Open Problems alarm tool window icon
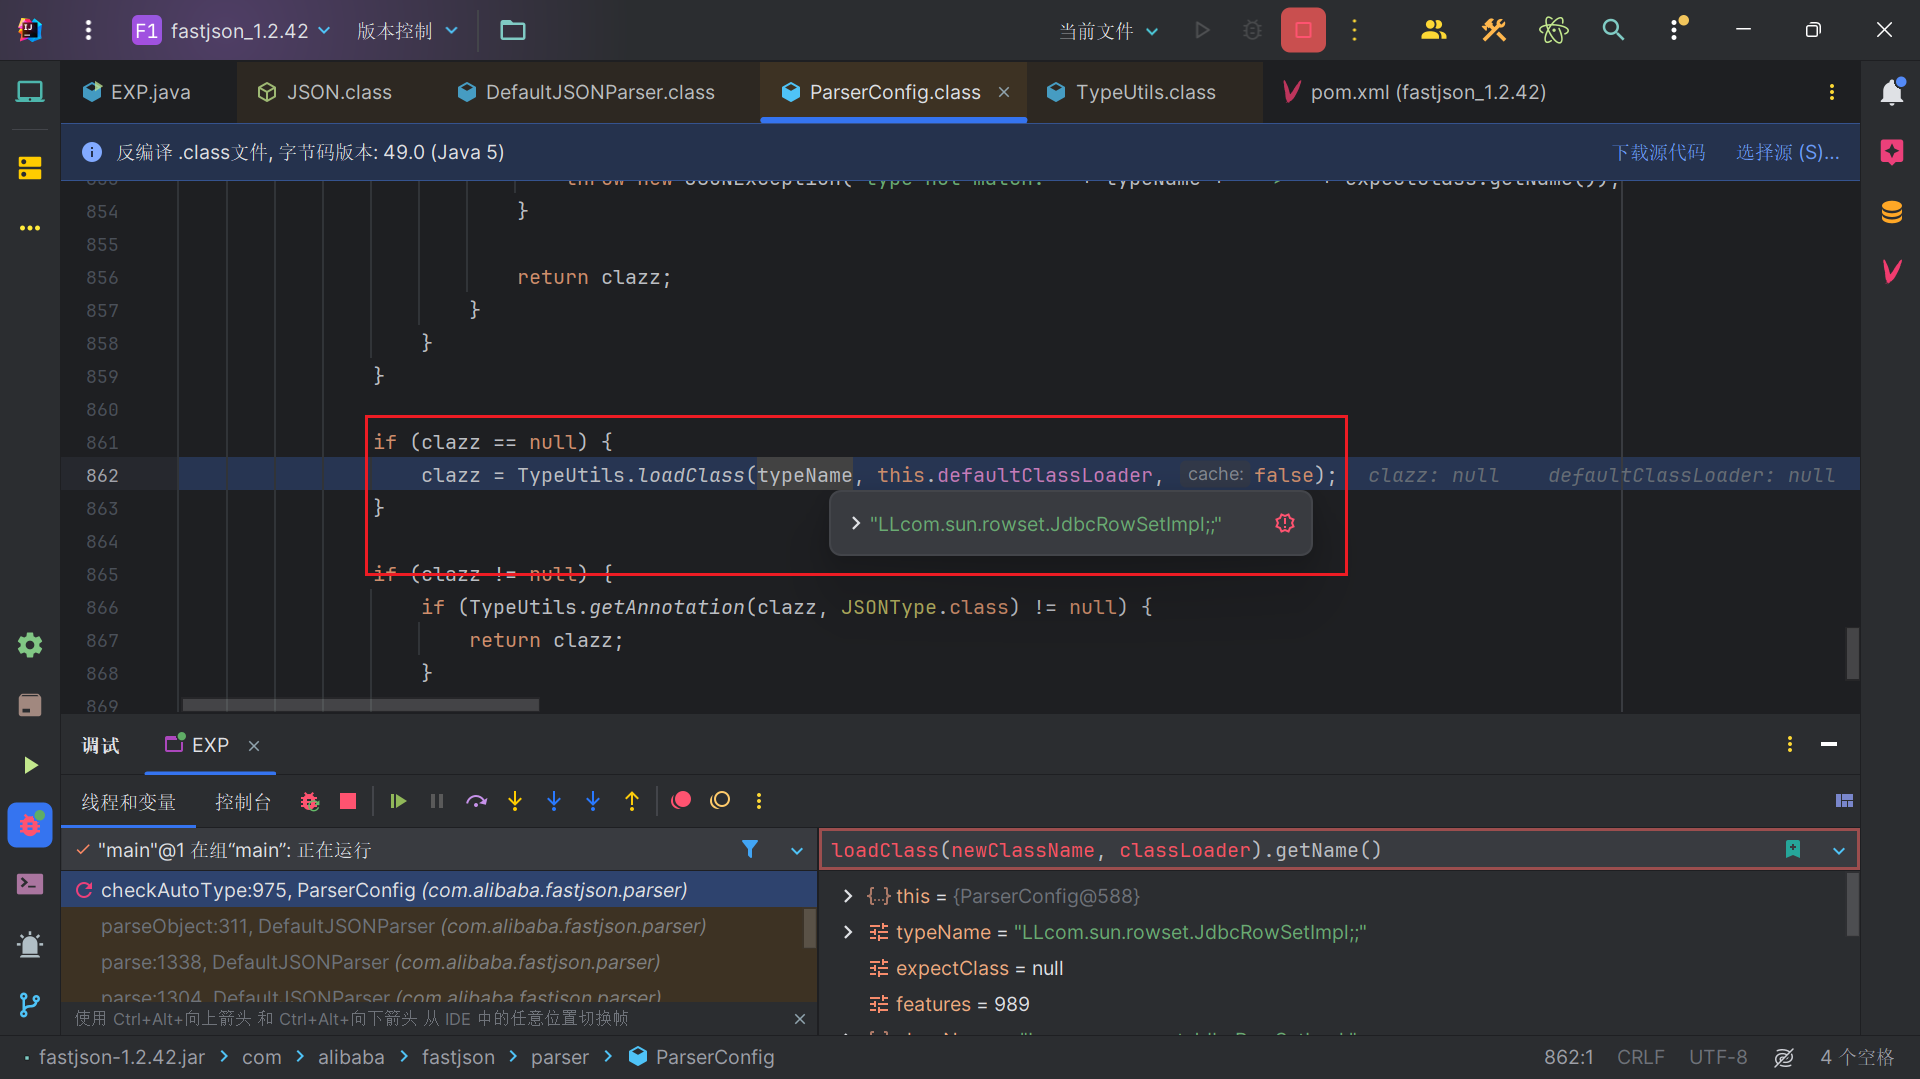Viewport: 1920px width, 1079px height. [30, 944]
